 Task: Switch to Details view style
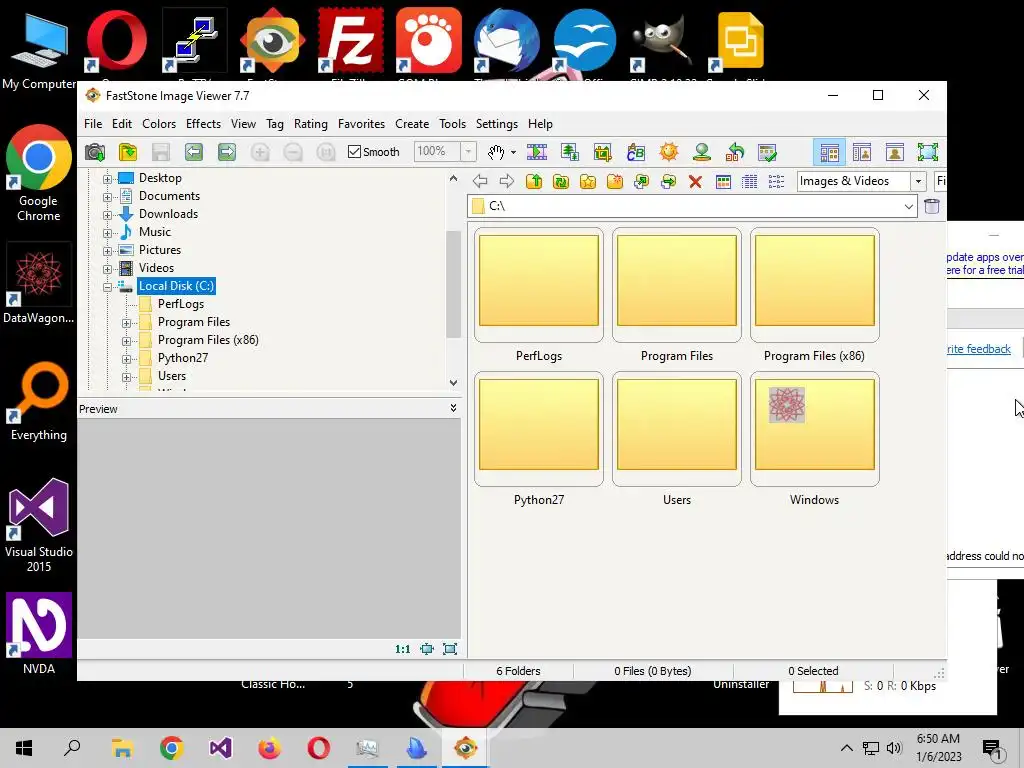(750, 182)
